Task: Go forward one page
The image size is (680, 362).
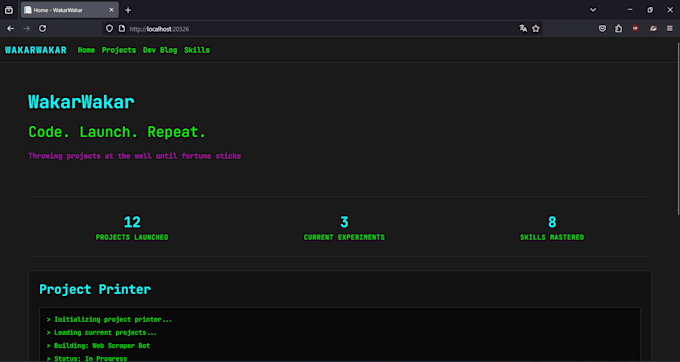Action: click(x=26, y=29)
